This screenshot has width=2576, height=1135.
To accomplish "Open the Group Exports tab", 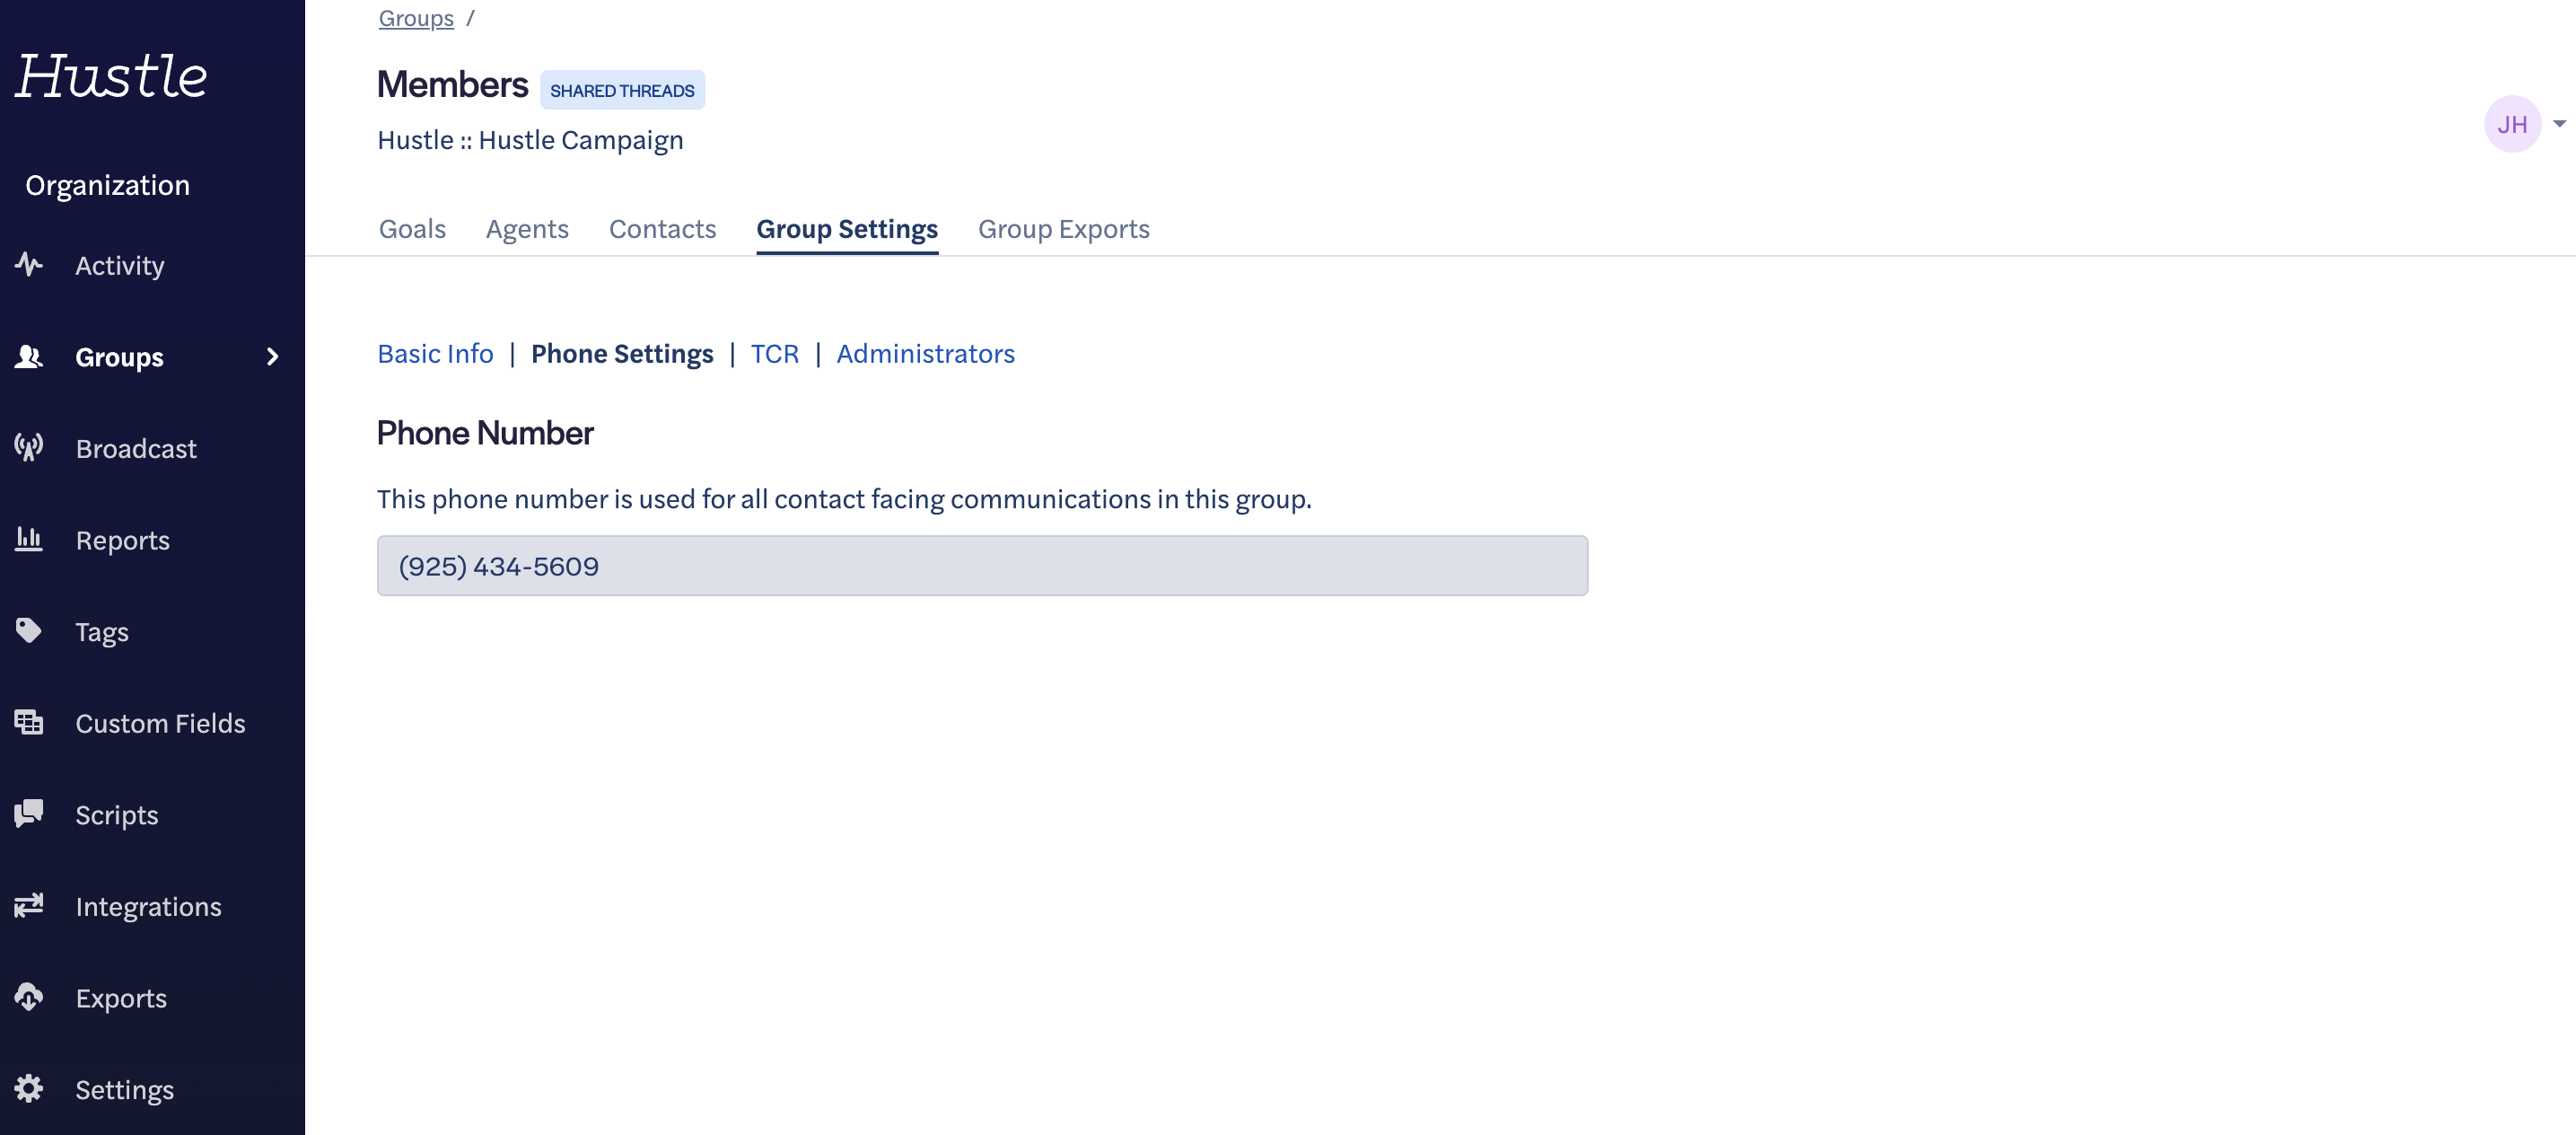I will click(x=1064, y=229).
